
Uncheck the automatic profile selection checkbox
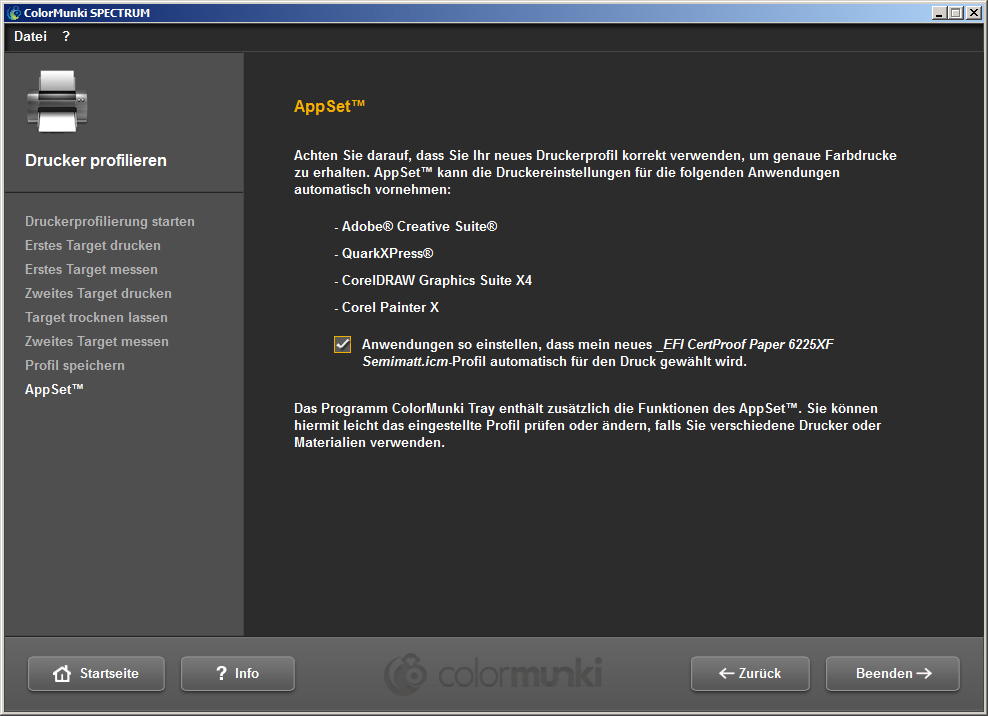point(342,344)
